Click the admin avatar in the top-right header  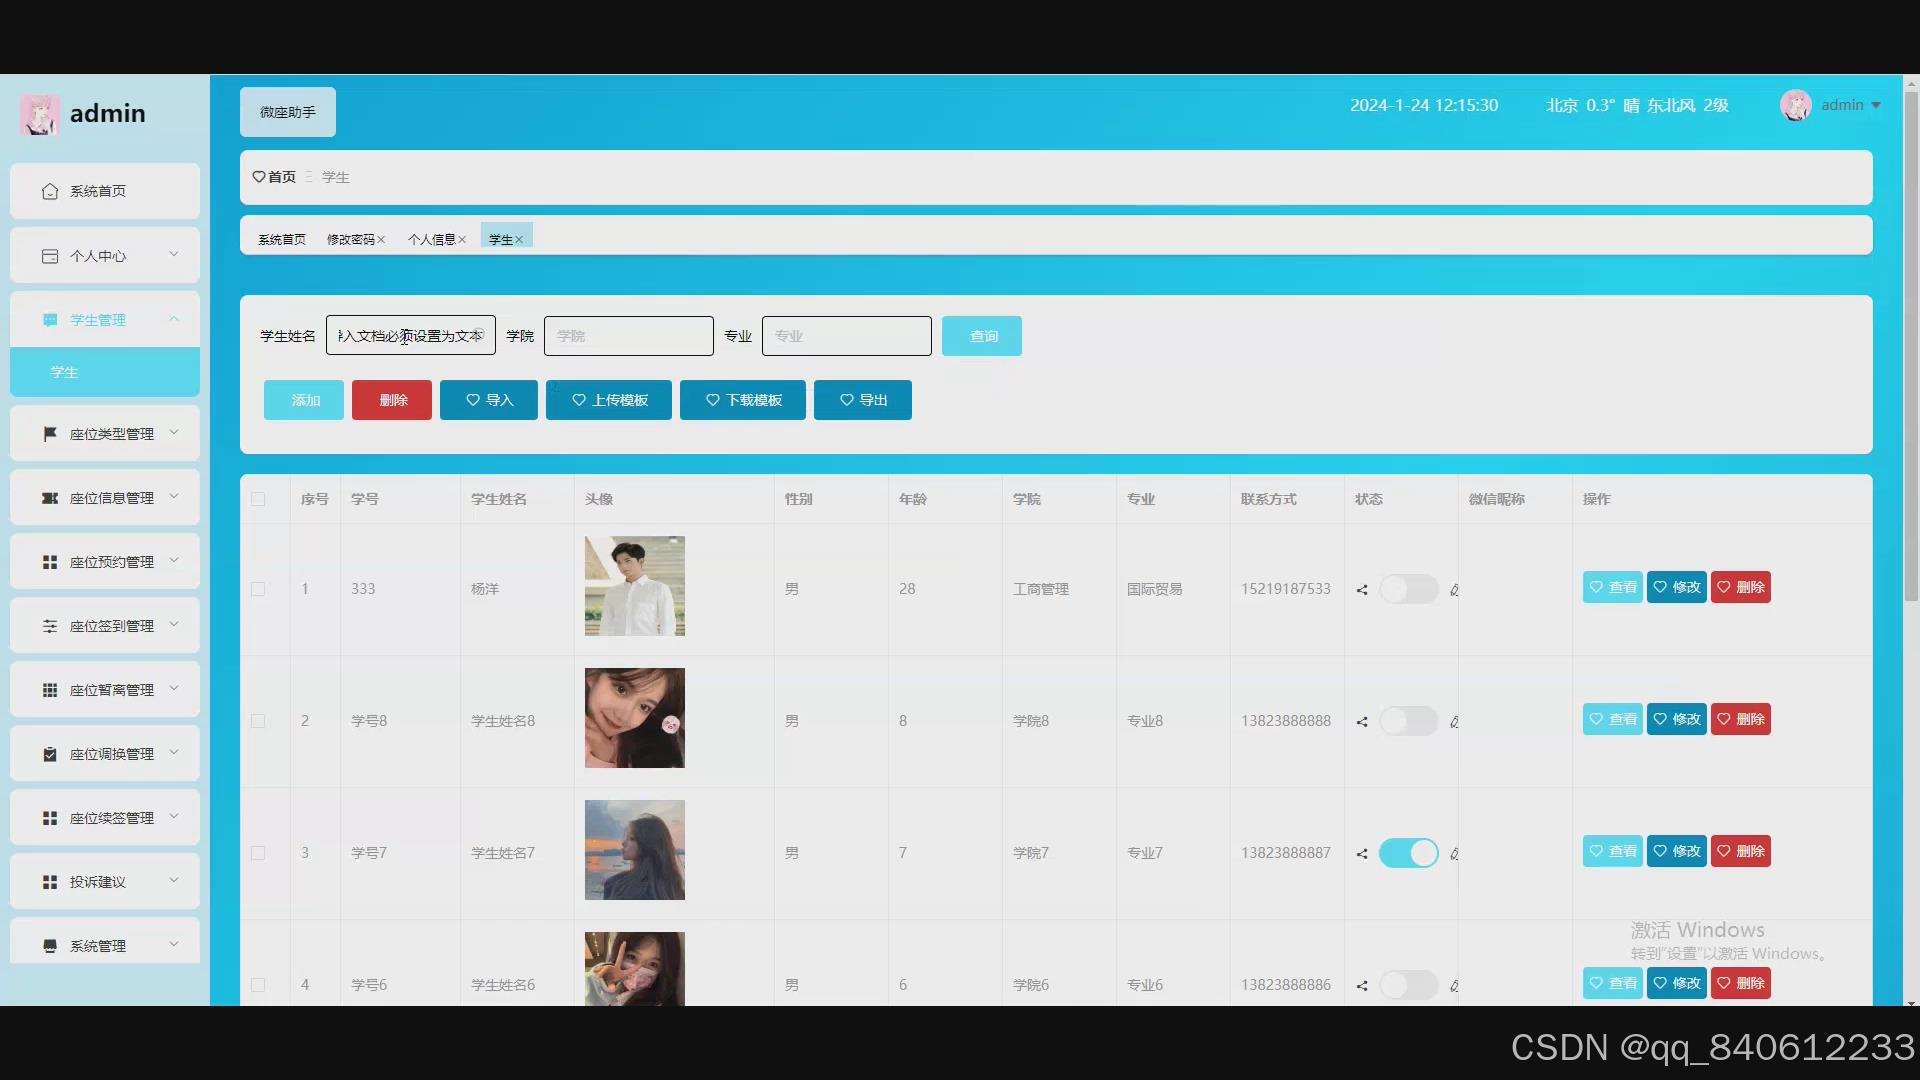pyautogui.click(x=1795, y=105)
